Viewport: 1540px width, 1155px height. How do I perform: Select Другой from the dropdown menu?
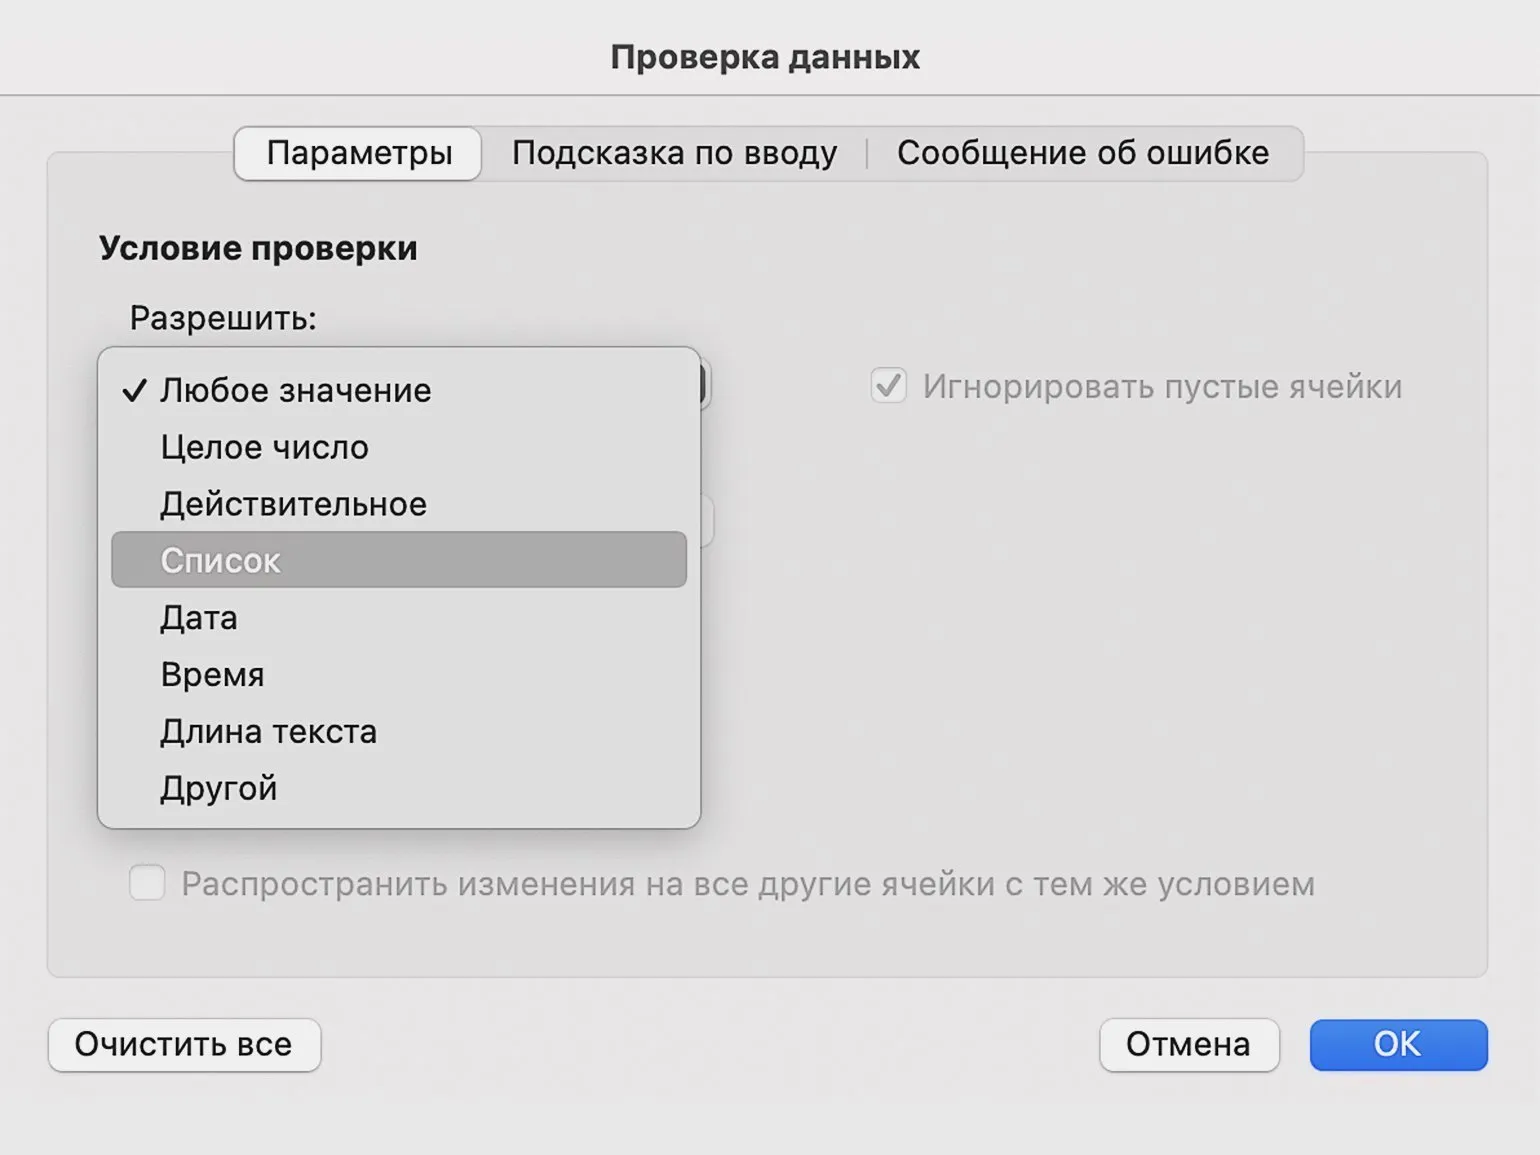(218, 789)
